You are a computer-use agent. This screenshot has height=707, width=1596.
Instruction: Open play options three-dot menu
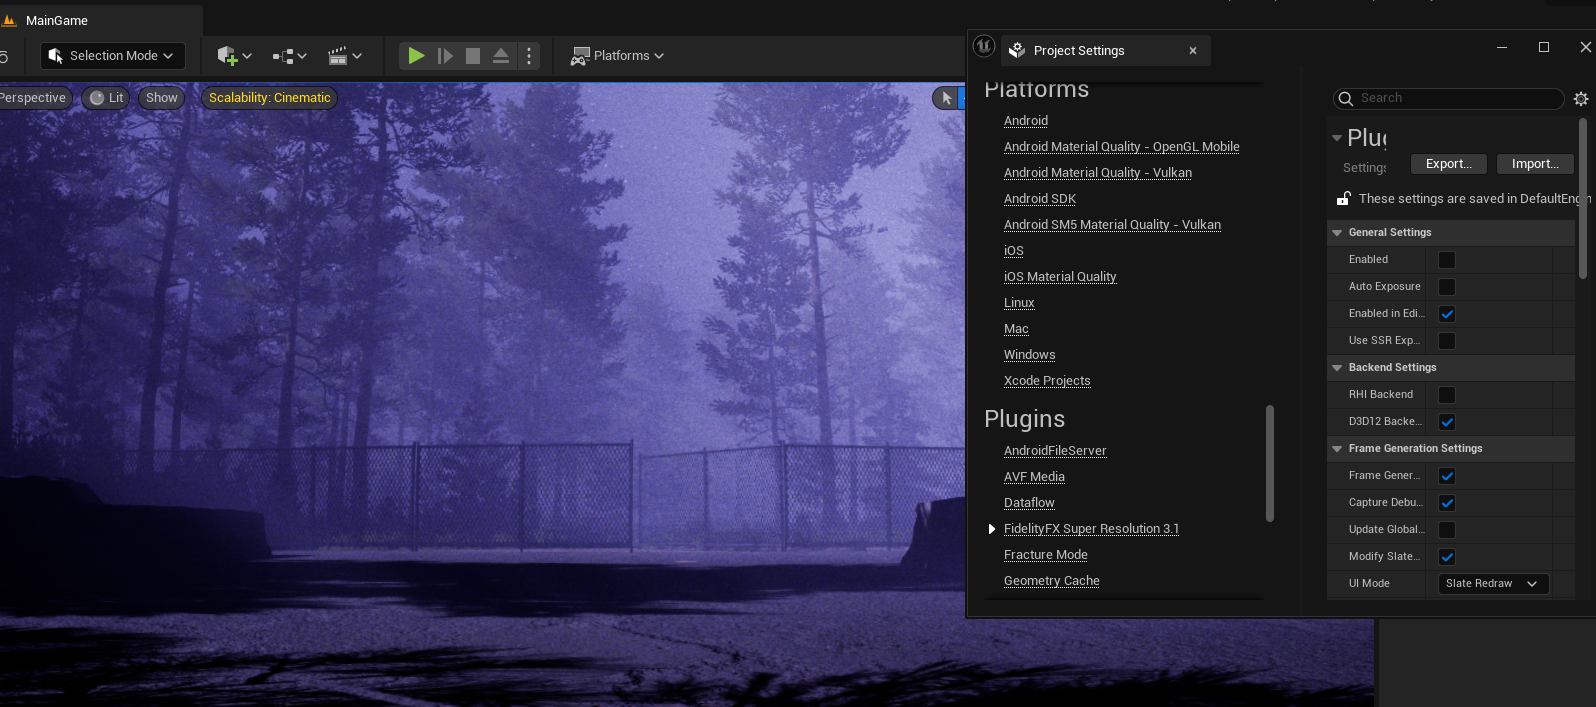[530, 56]
